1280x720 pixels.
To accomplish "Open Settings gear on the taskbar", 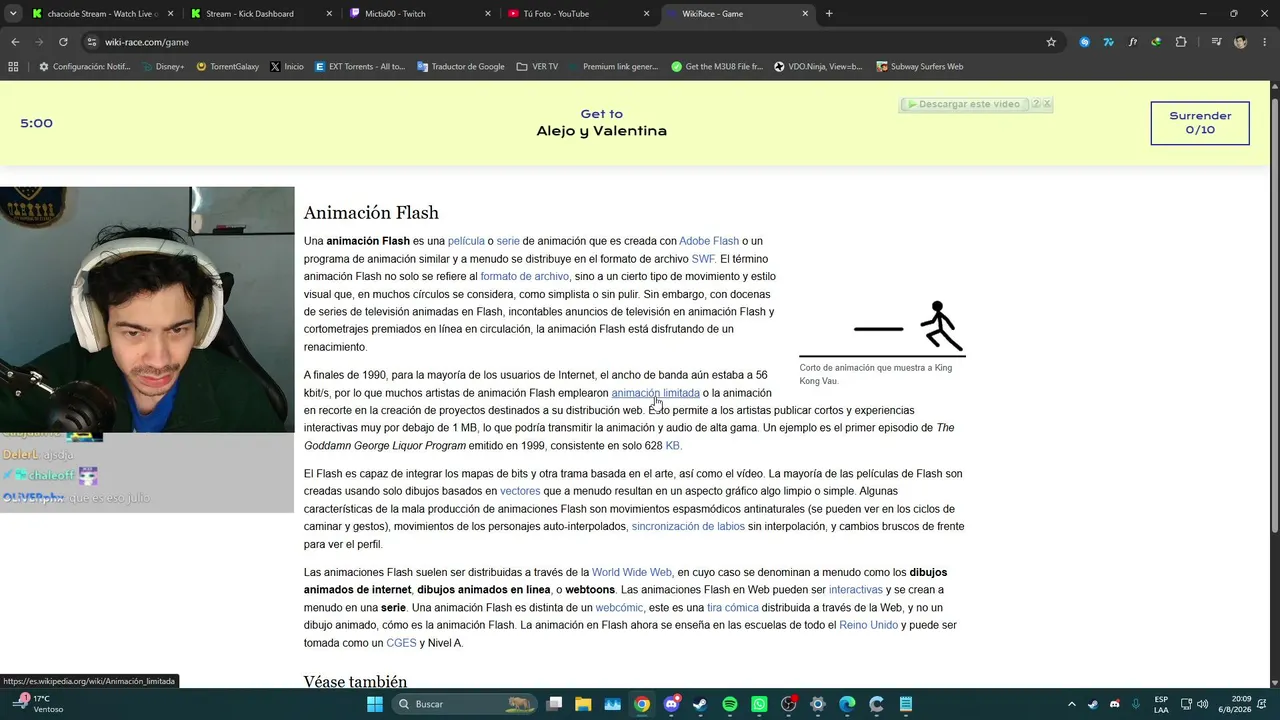I will [817, 704].
